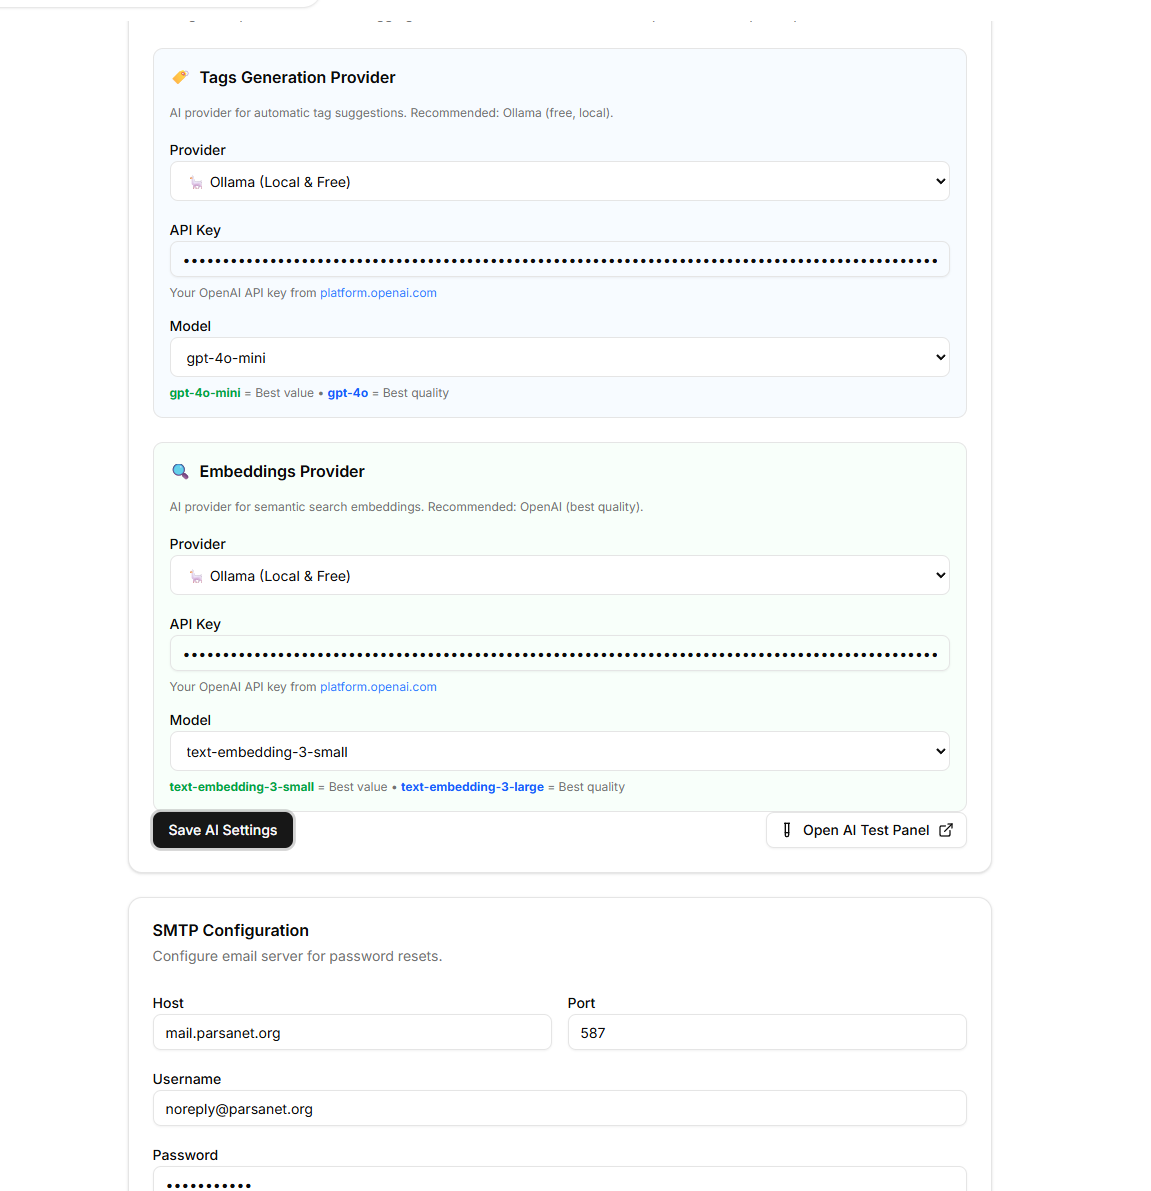Follow the platform.openai.com link under Embeddings API Key
The height and width of the screenshot is (1191, 1151).
pyautogui.click(x=378, y=687)
